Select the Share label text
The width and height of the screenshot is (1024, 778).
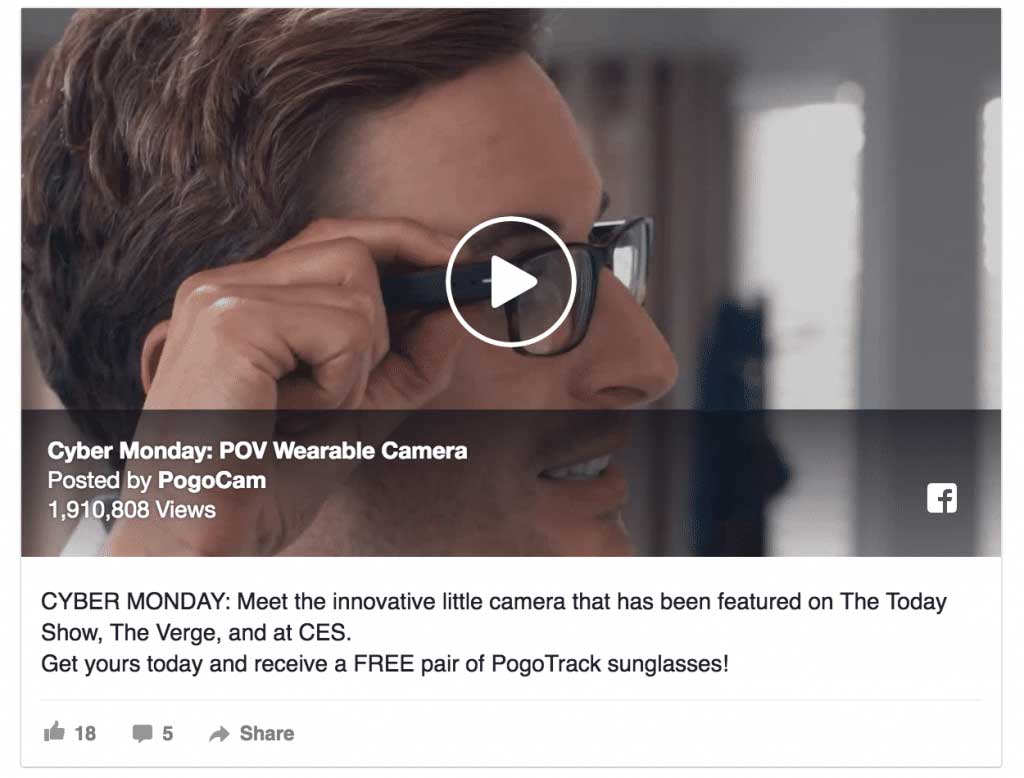pos(266,733)
